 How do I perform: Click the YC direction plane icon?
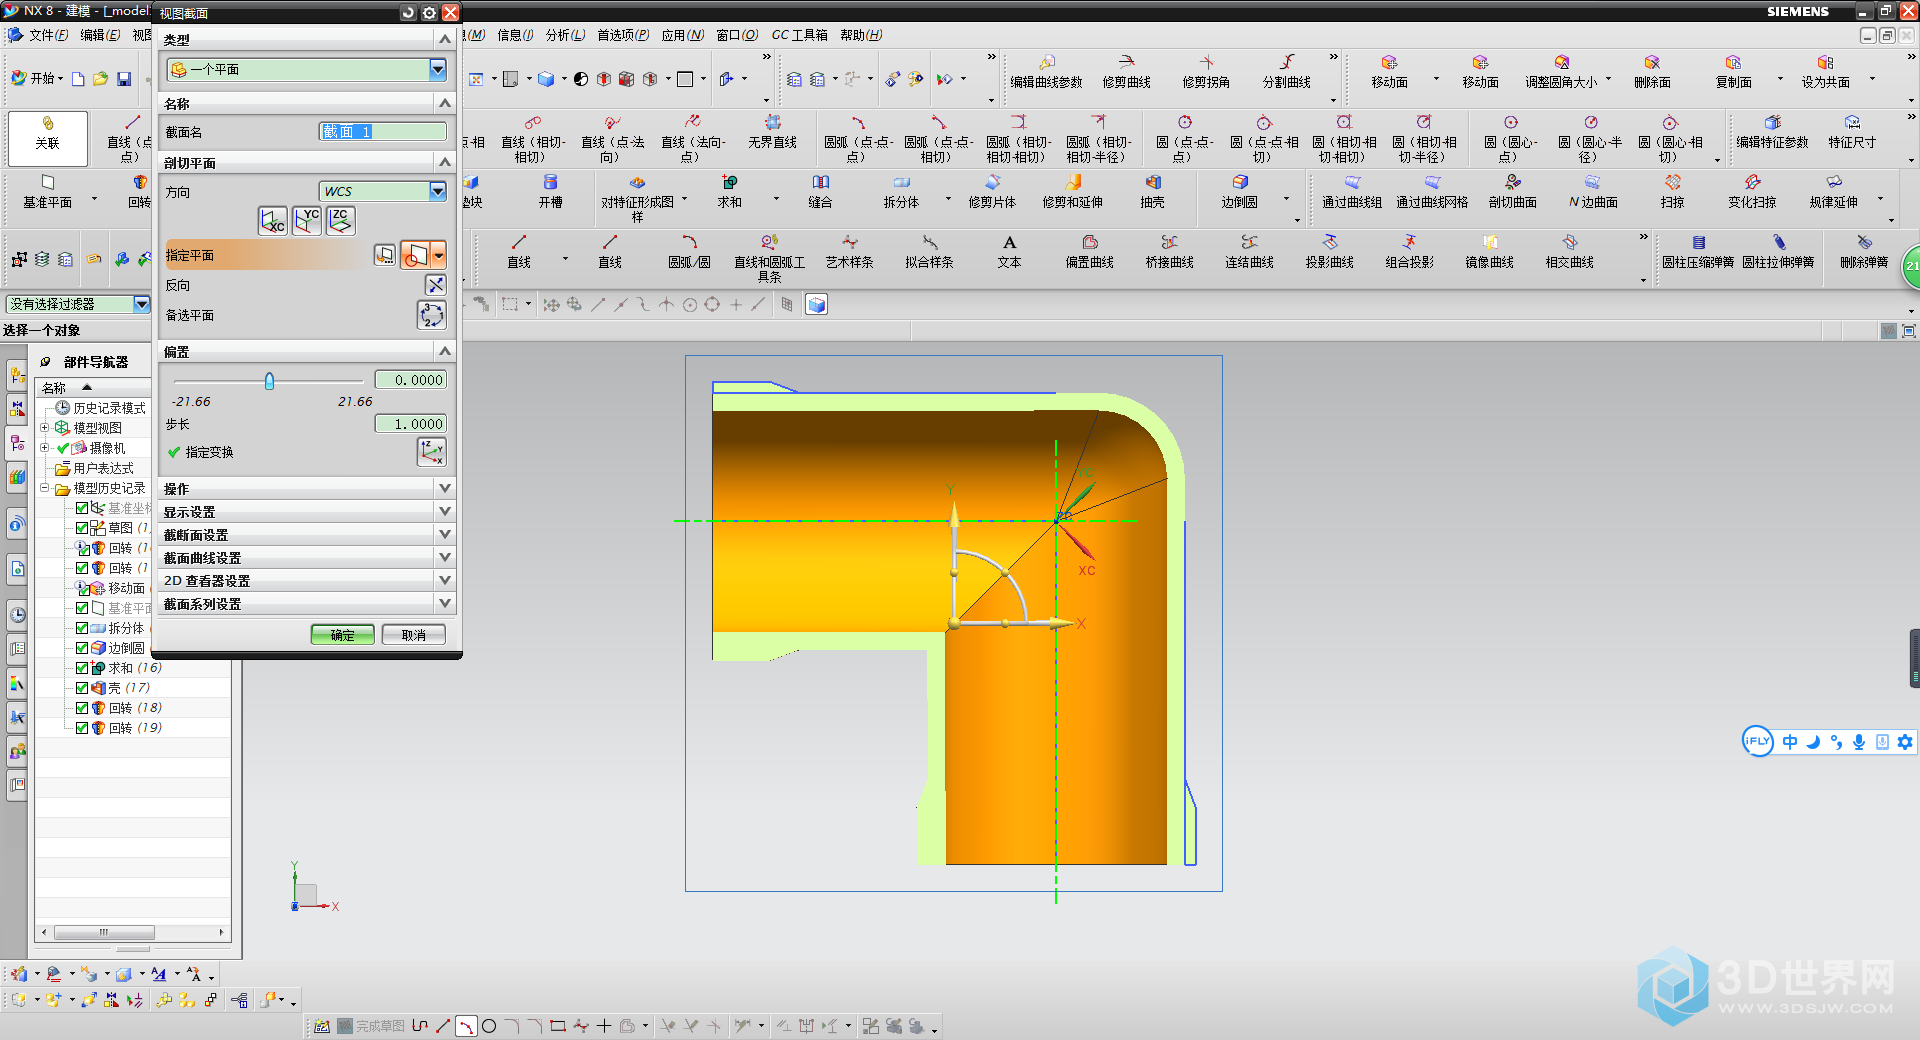pos(307,221)
